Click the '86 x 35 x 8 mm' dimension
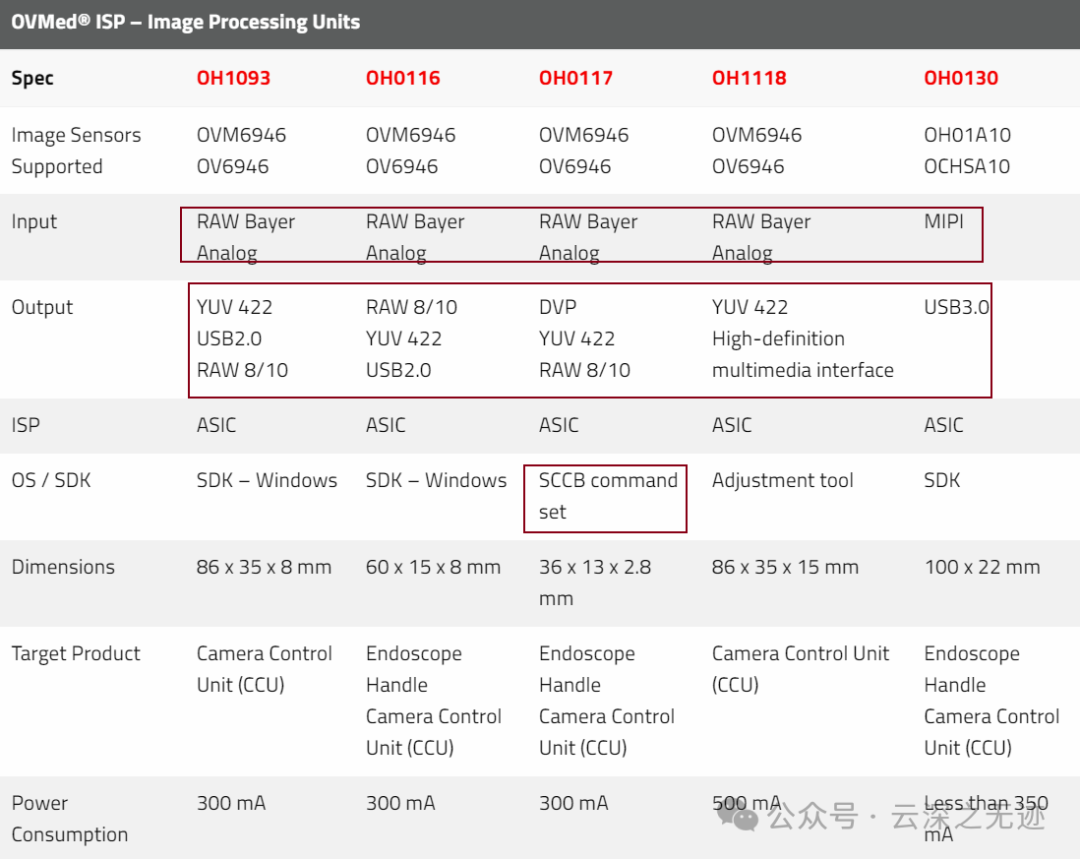This screenshot has width=1080, height=859. tap(264, 567)
